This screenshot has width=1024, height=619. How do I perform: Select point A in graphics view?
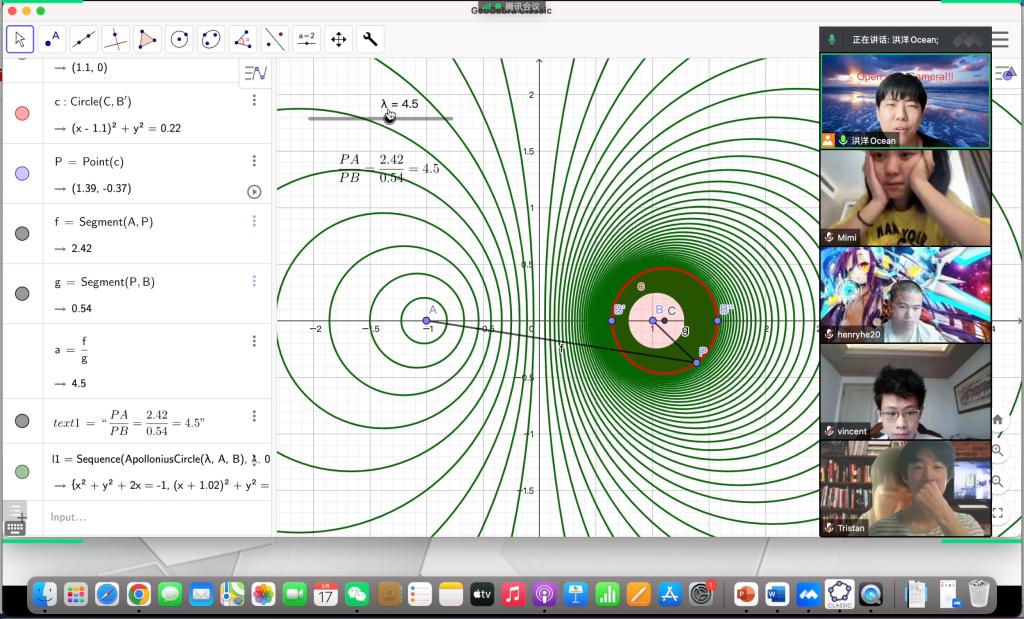(426, 321)
